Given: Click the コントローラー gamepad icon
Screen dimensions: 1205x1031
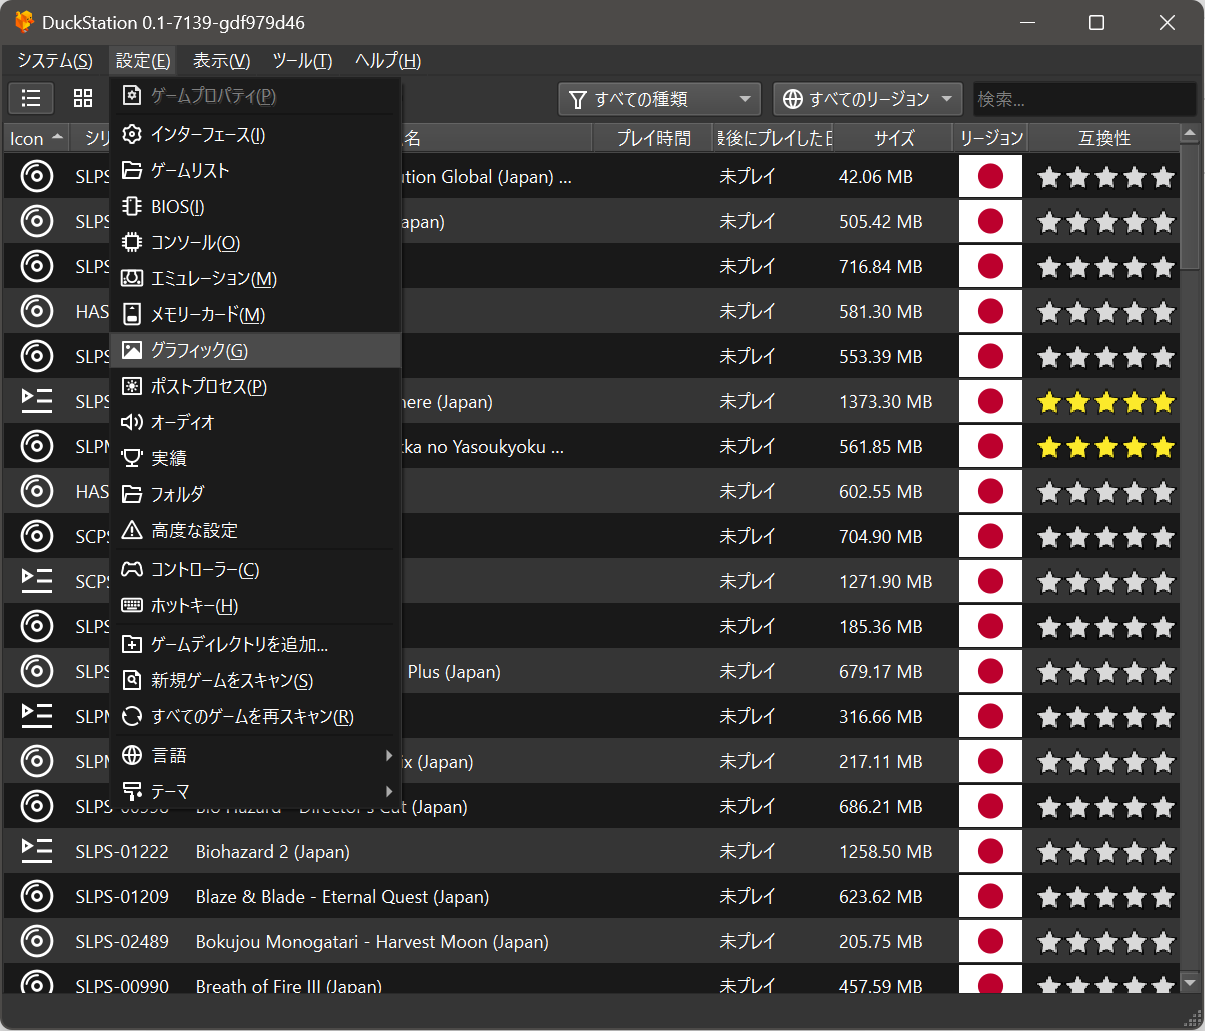Looking at the screenshot, I should pos(132,569).
